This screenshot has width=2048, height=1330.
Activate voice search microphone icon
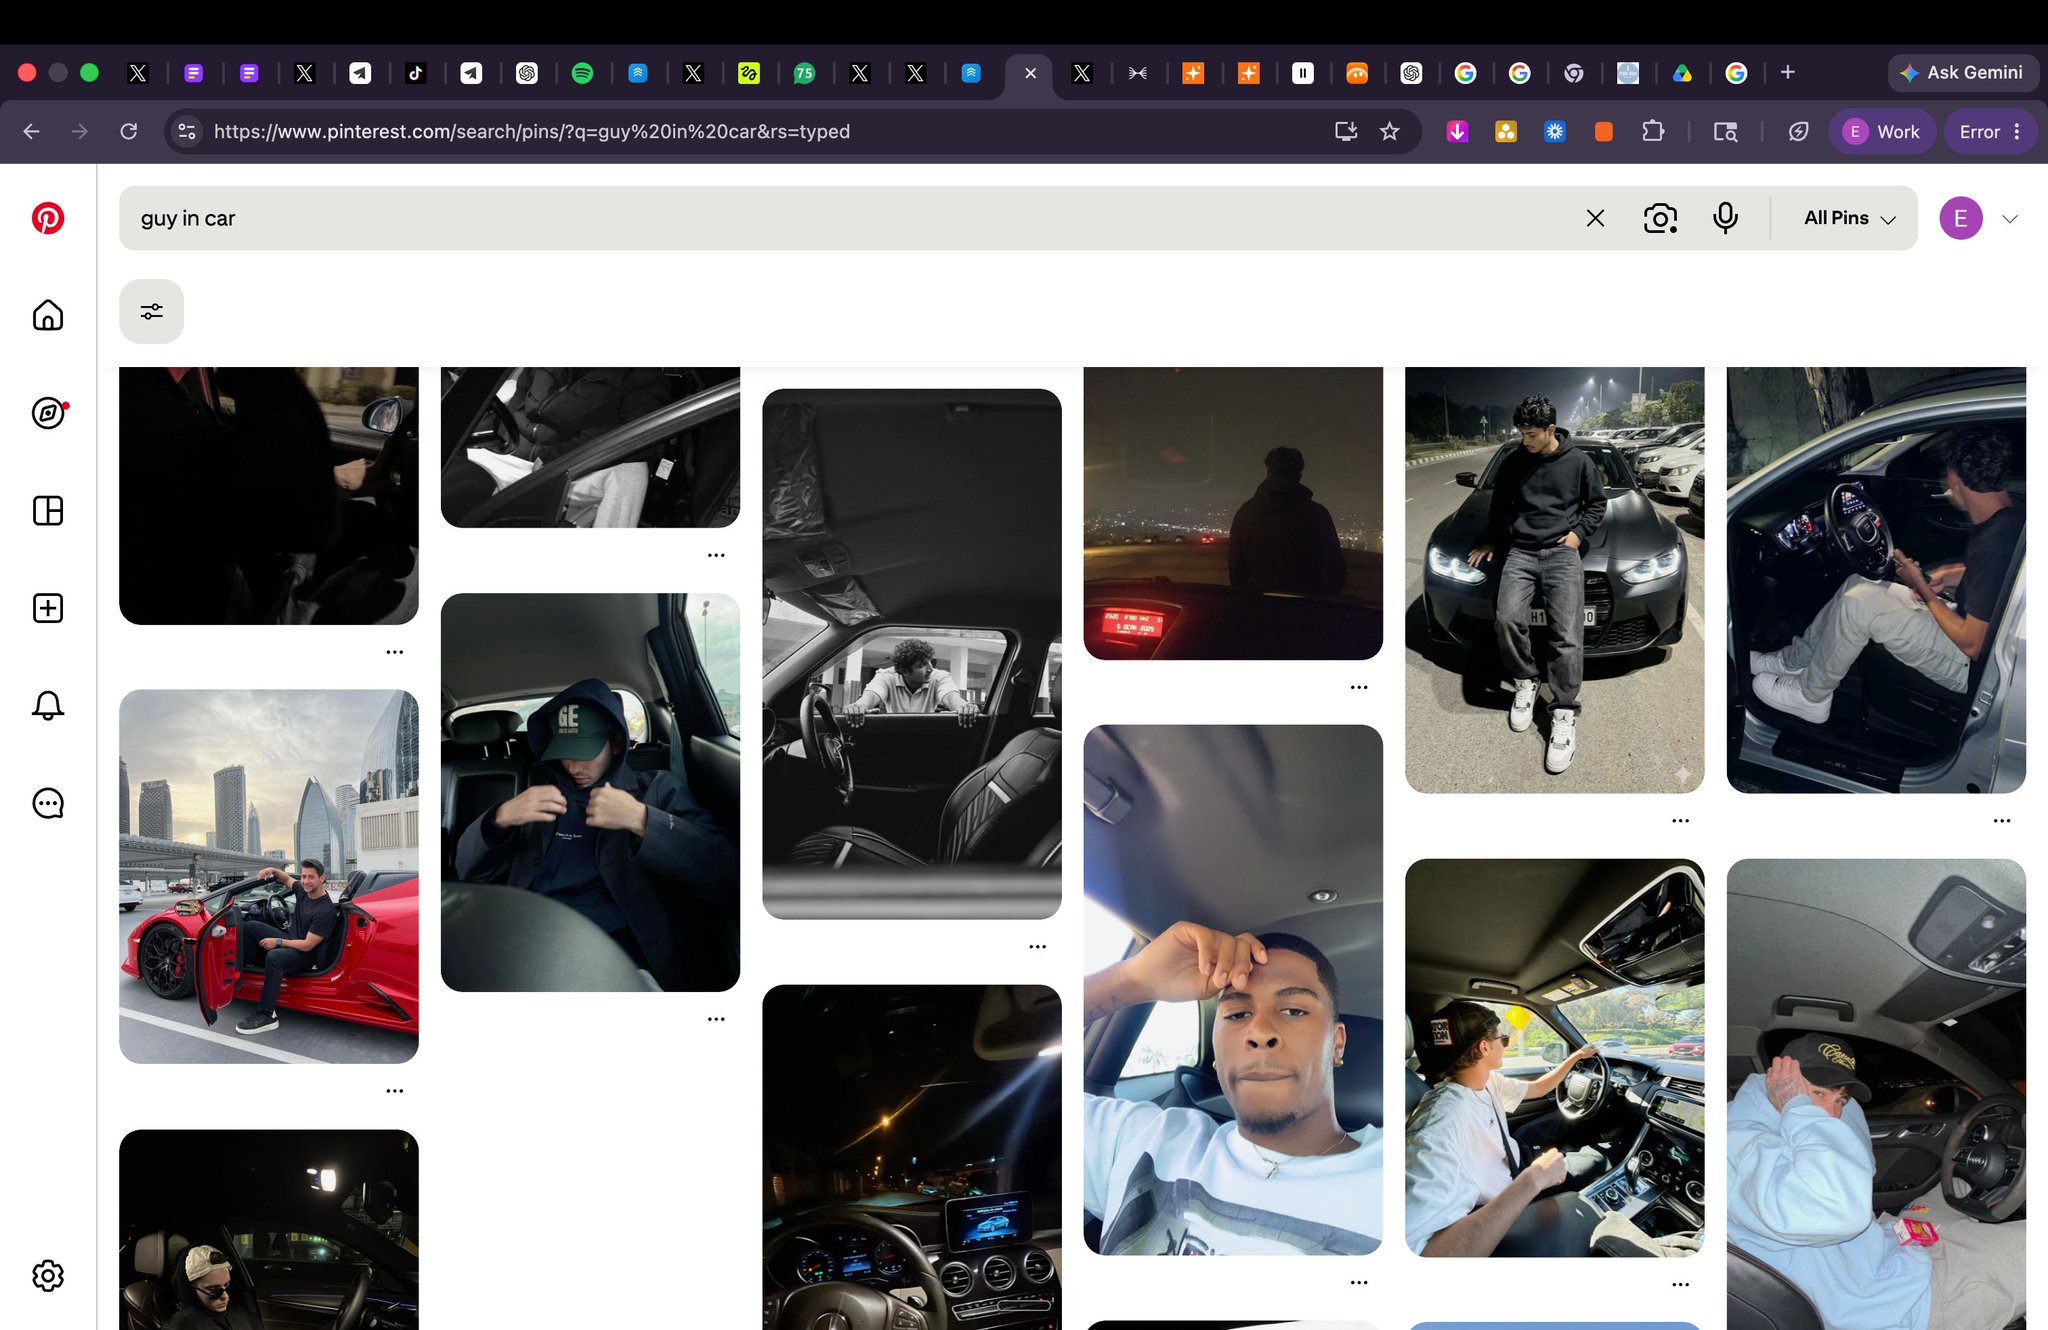pyautogui.click(x=1725, y=218)
